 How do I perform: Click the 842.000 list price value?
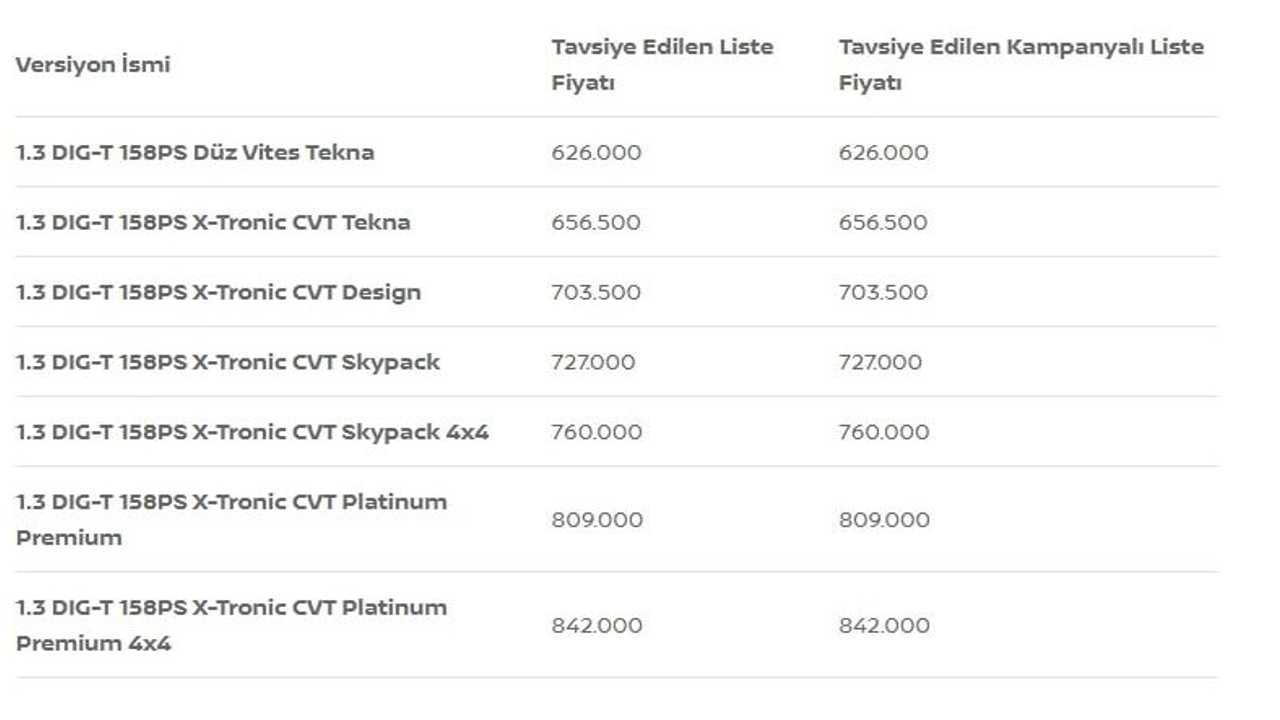tap(597, 625)
